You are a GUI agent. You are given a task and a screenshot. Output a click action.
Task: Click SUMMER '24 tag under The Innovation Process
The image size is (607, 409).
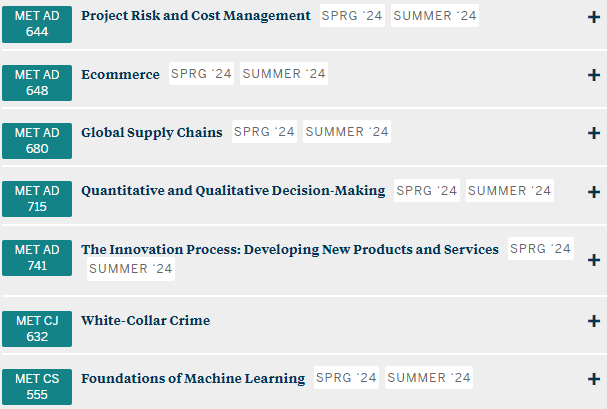coord(130,269)
